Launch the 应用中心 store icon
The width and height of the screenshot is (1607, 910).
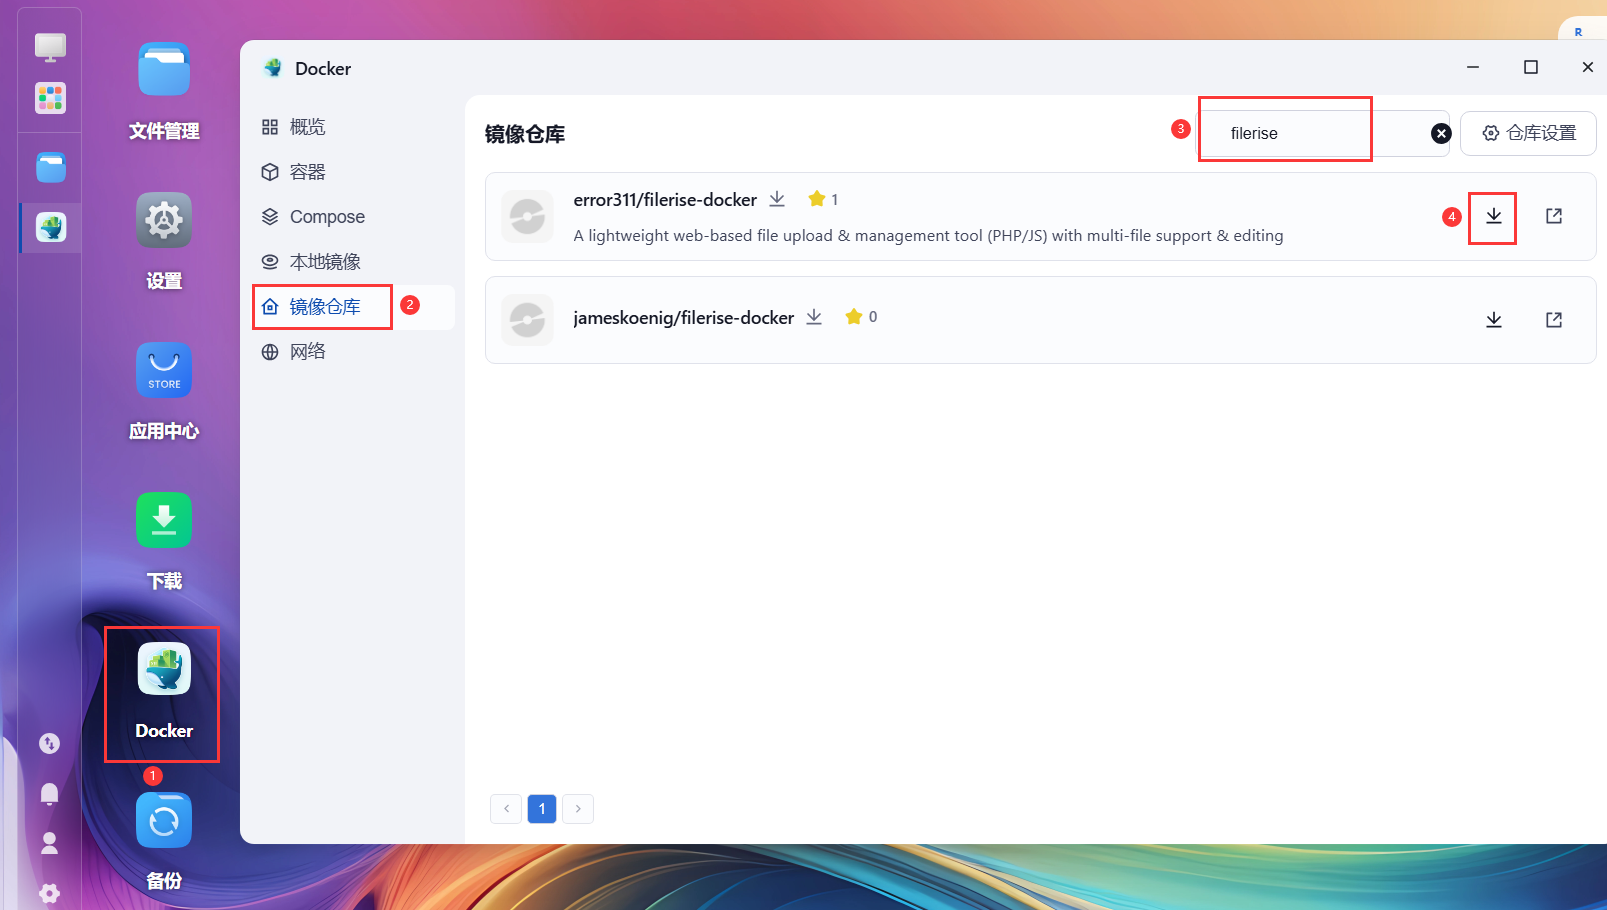coord(164,369)
